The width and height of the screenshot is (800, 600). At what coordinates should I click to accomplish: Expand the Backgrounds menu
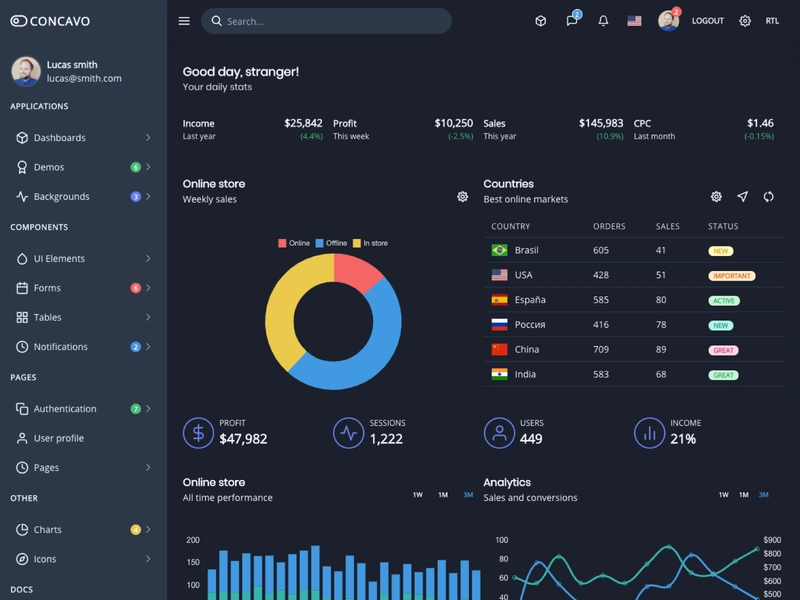click(x=83, y=196)
